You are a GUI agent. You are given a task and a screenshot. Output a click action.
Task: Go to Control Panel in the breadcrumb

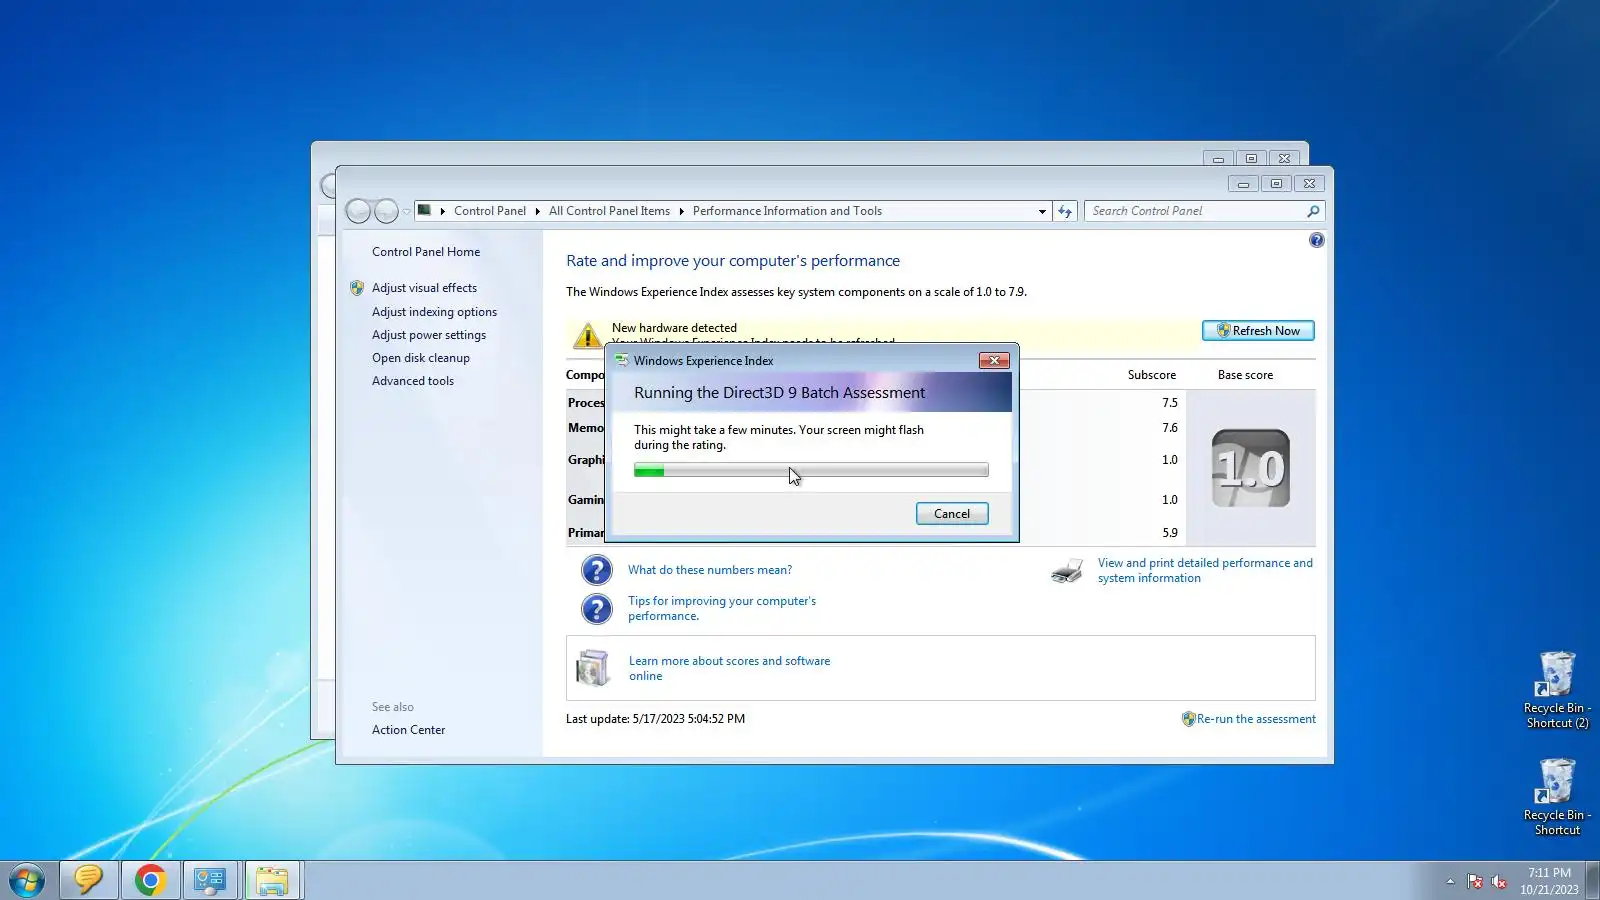click(x=490, y=211)
